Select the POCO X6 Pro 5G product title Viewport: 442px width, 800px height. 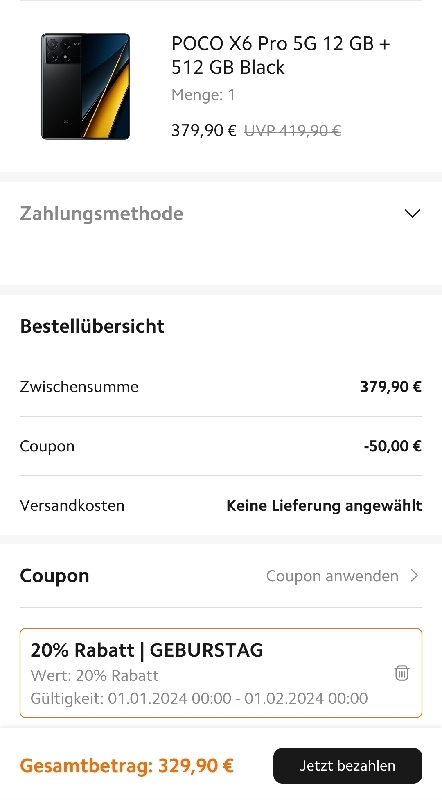coord(281,55)
